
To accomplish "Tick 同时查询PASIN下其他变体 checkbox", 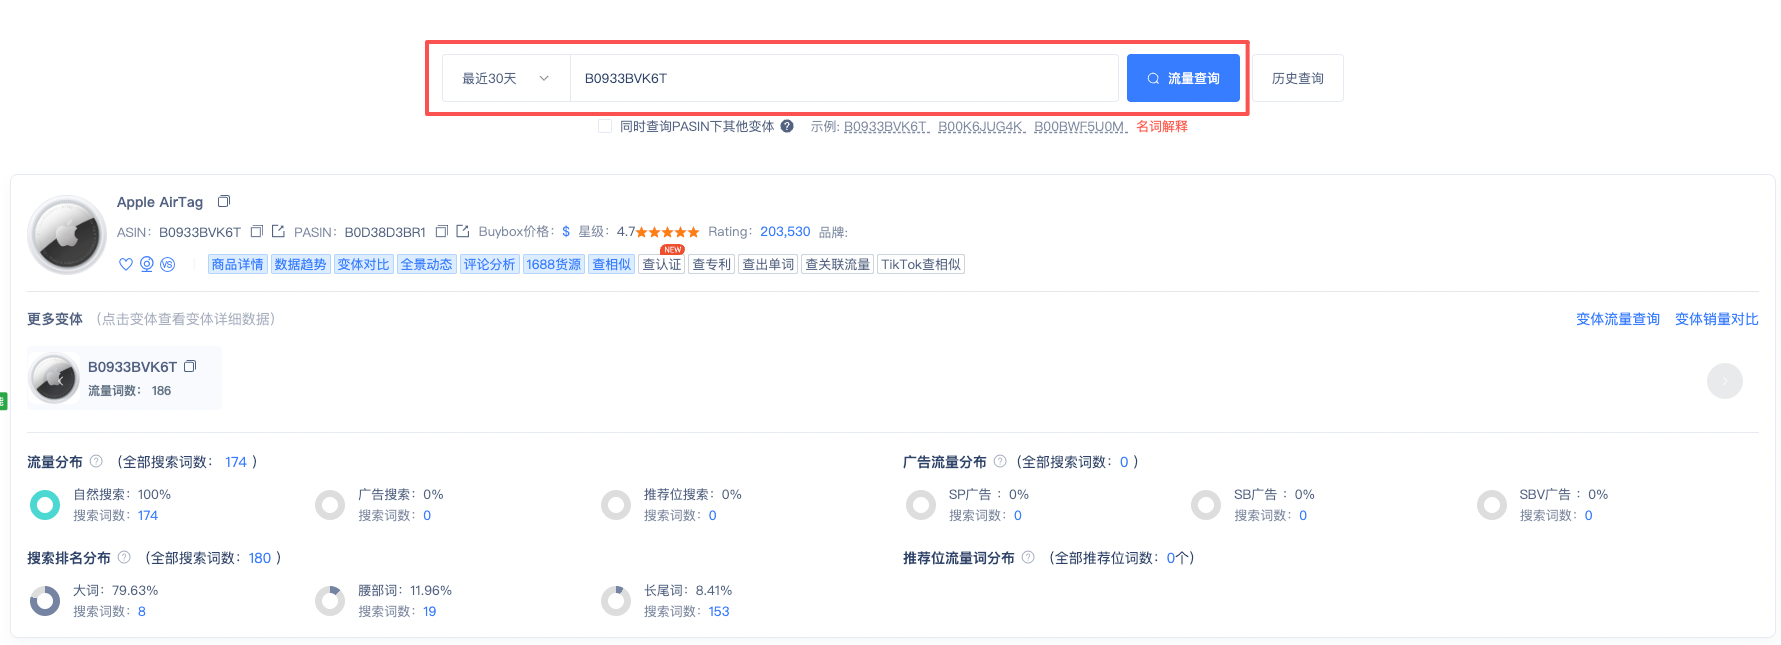I will [605, 126].
